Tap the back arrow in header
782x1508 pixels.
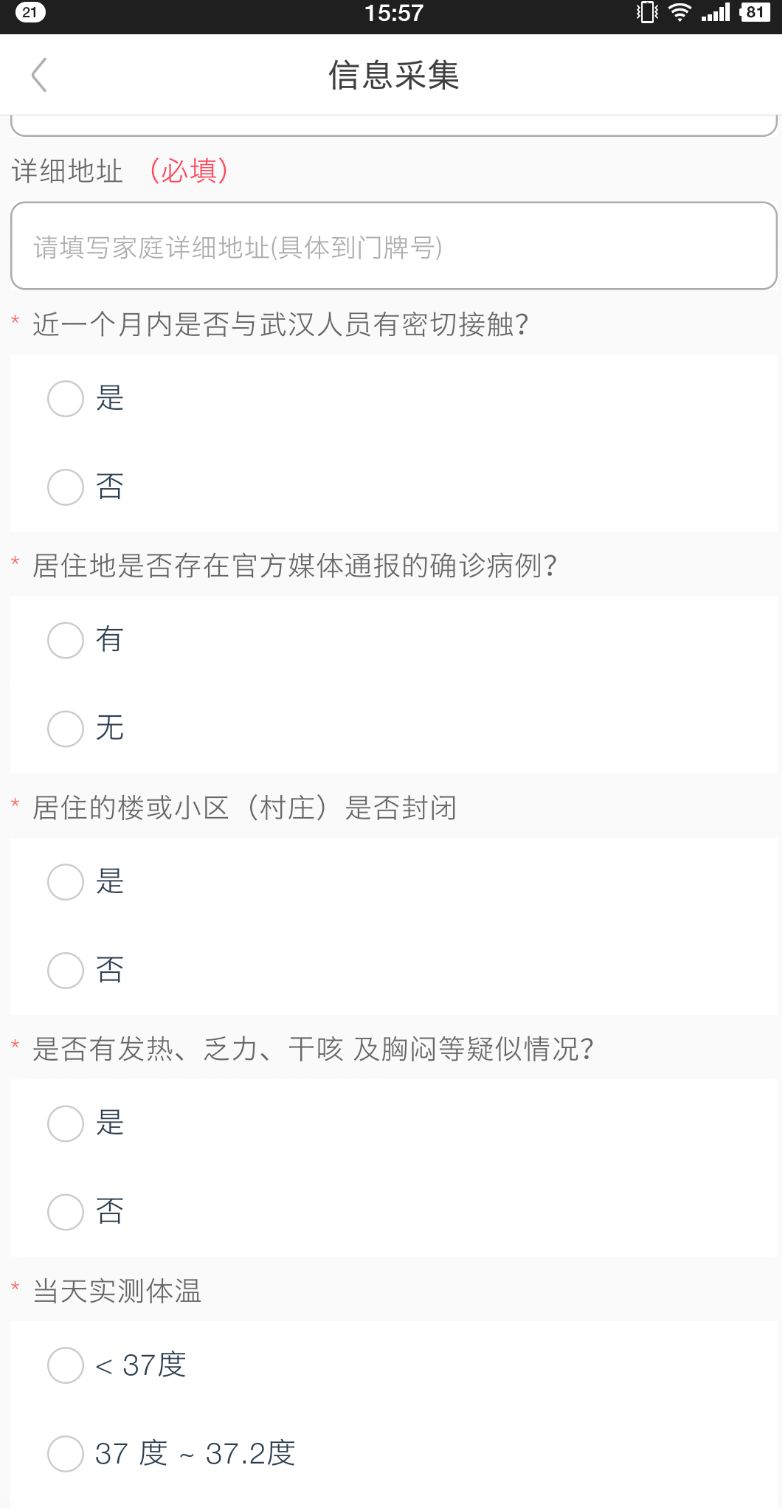[x=39, y=75]
